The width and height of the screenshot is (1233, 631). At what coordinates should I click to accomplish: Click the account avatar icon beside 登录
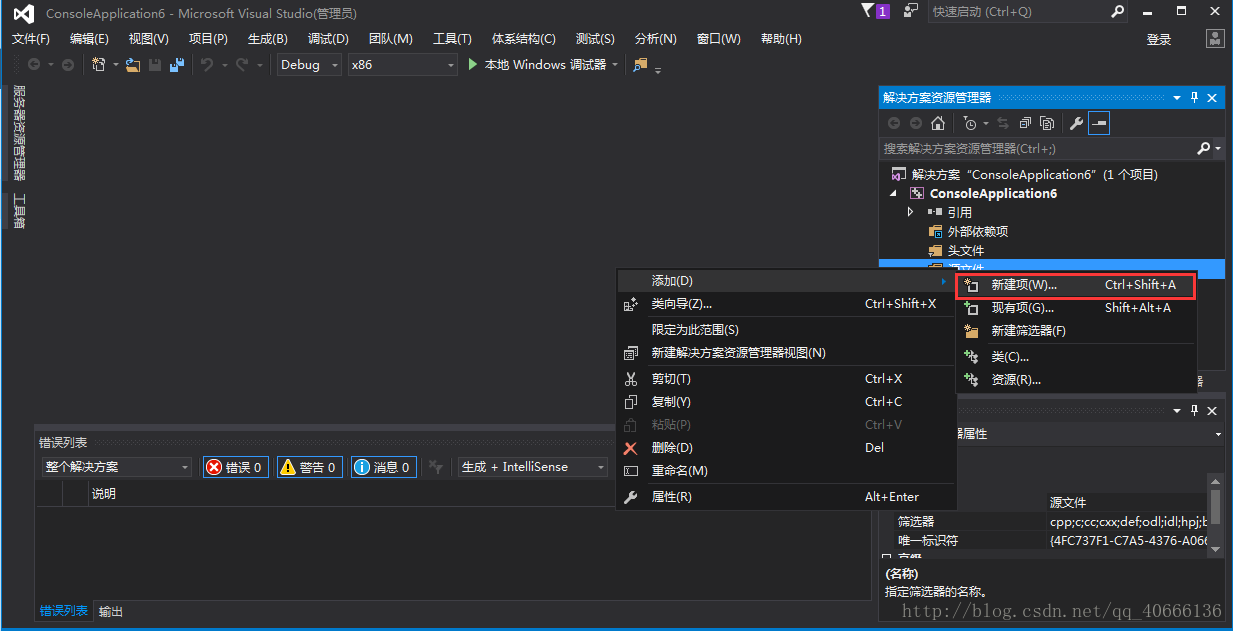point(1215,39)
